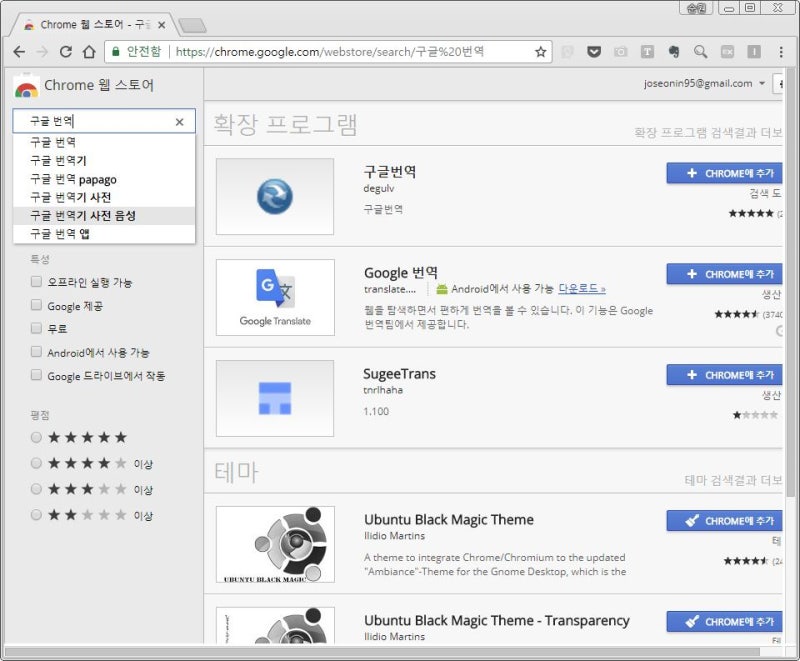The width and height of the screenshot is (800, 661).
Task: Reload the page with the refresh icon
Action: click(x=66, y=52)
